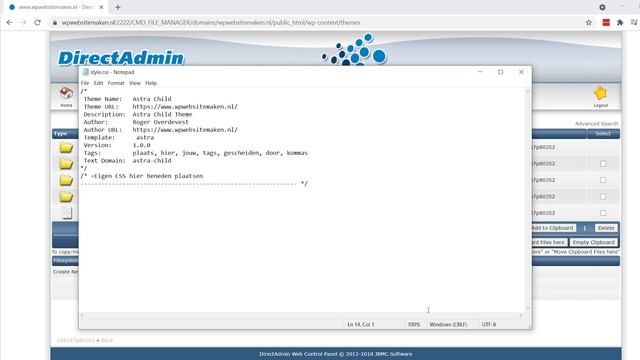Click the 'Version: 1.0.0' line
Image resolution: width=640 pixels, height=360 pixels.
(117, 145)
